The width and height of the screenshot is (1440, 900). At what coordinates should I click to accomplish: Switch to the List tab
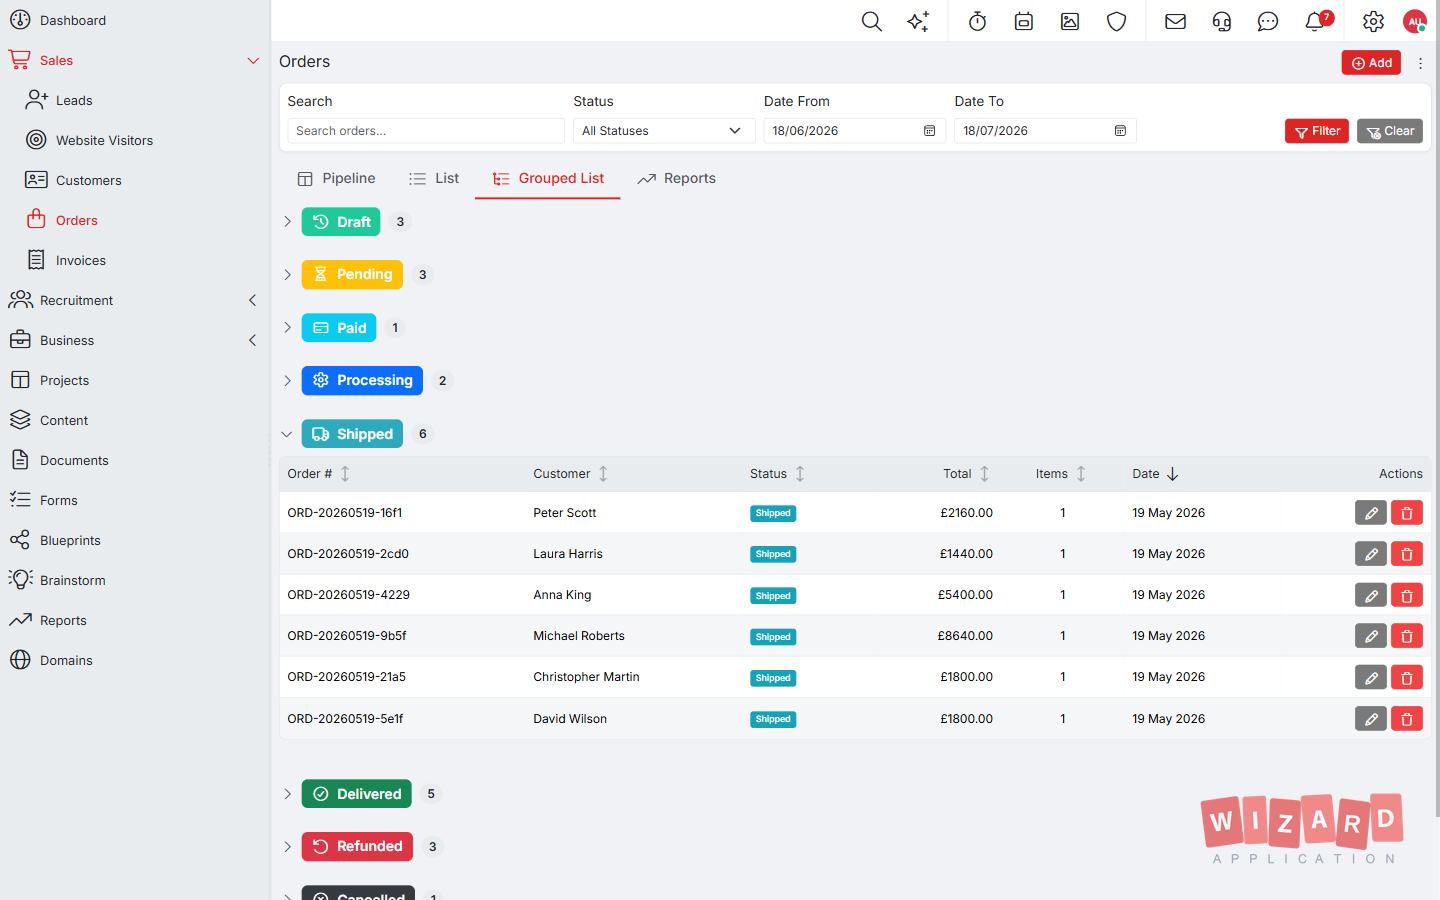(434, 179)
